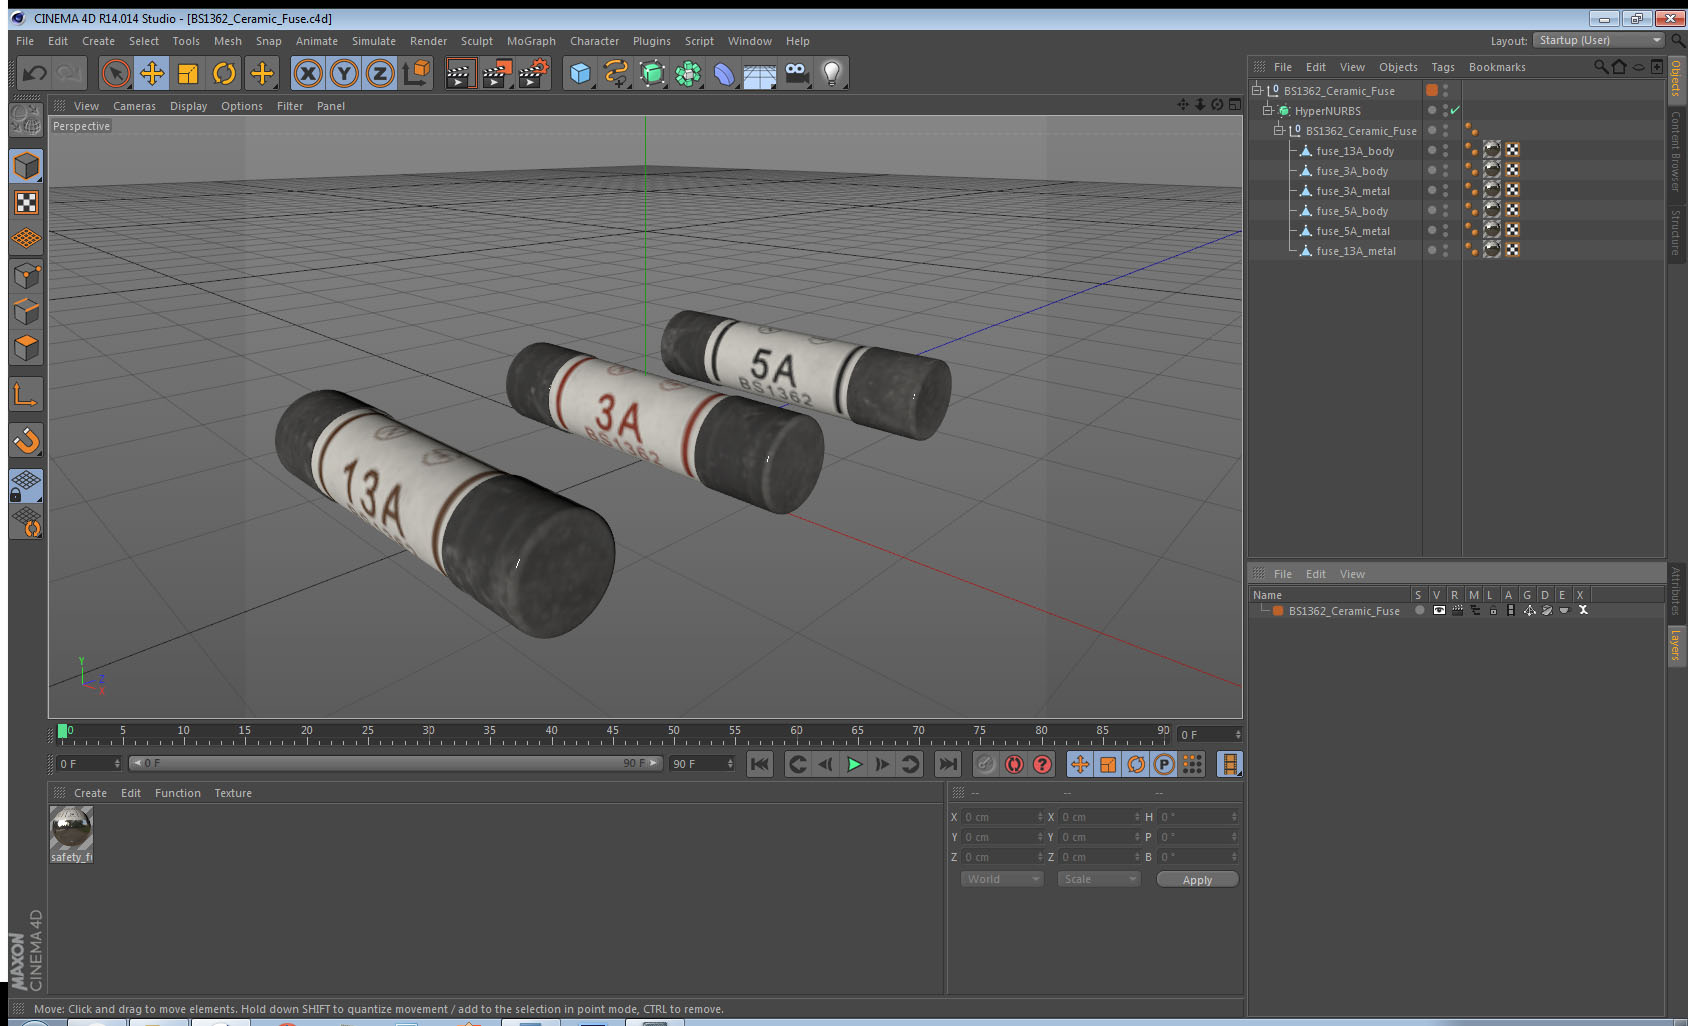Add a floor environment object icon
This screenshot has width=1688, height=1026.
pyautogui.click(x=760, y=73)
